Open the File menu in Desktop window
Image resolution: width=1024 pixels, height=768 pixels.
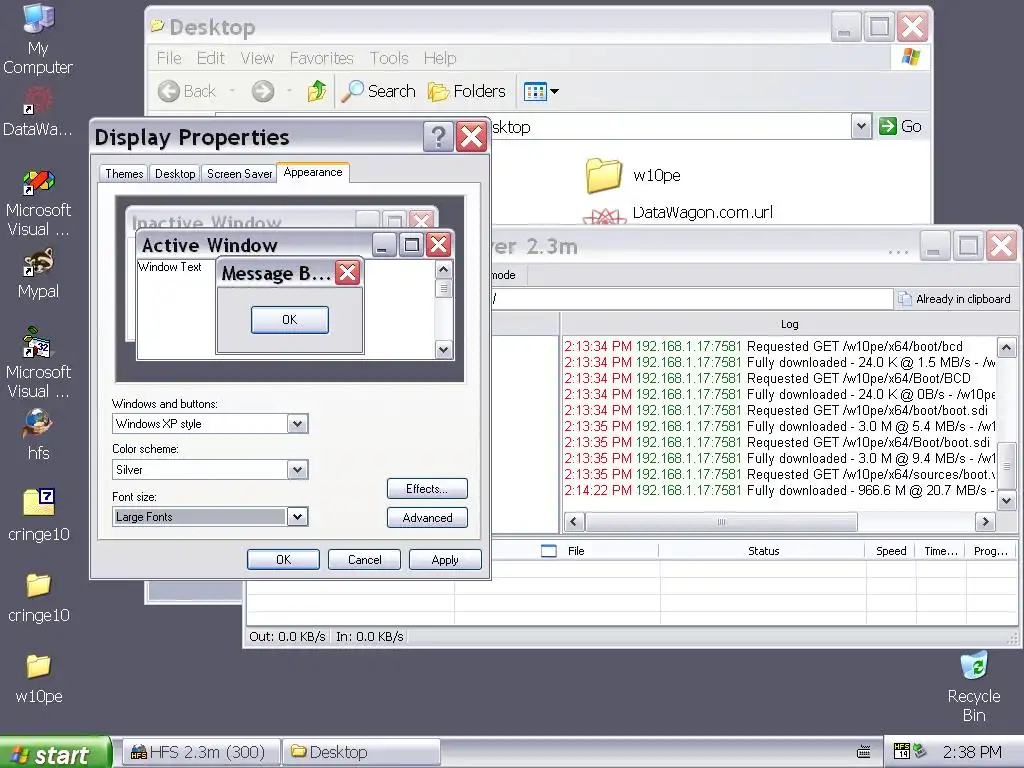tap(168, 58)
